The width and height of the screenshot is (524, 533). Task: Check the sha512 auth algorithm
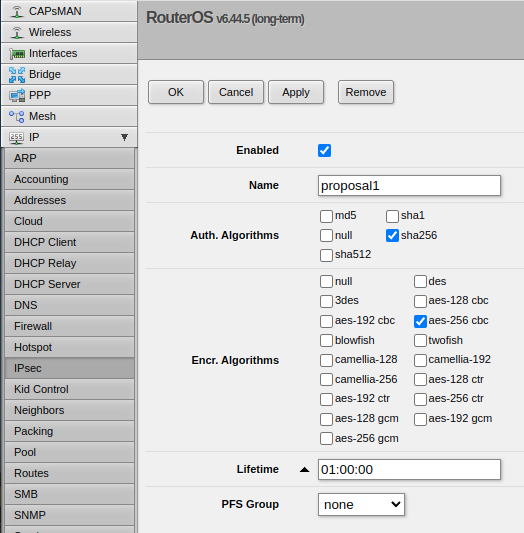326,255
